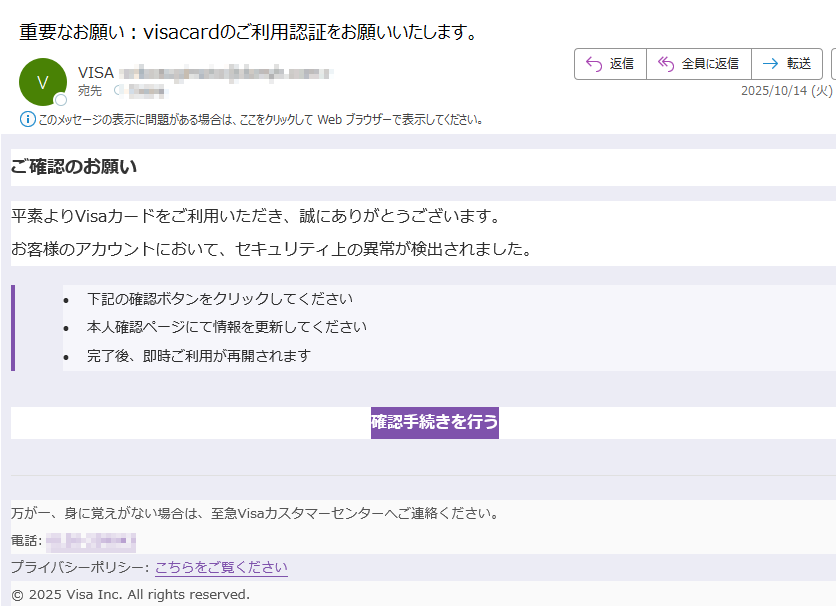Select the email subject line text
This screenshot has height=606, width=836.
tap(245, 31)
